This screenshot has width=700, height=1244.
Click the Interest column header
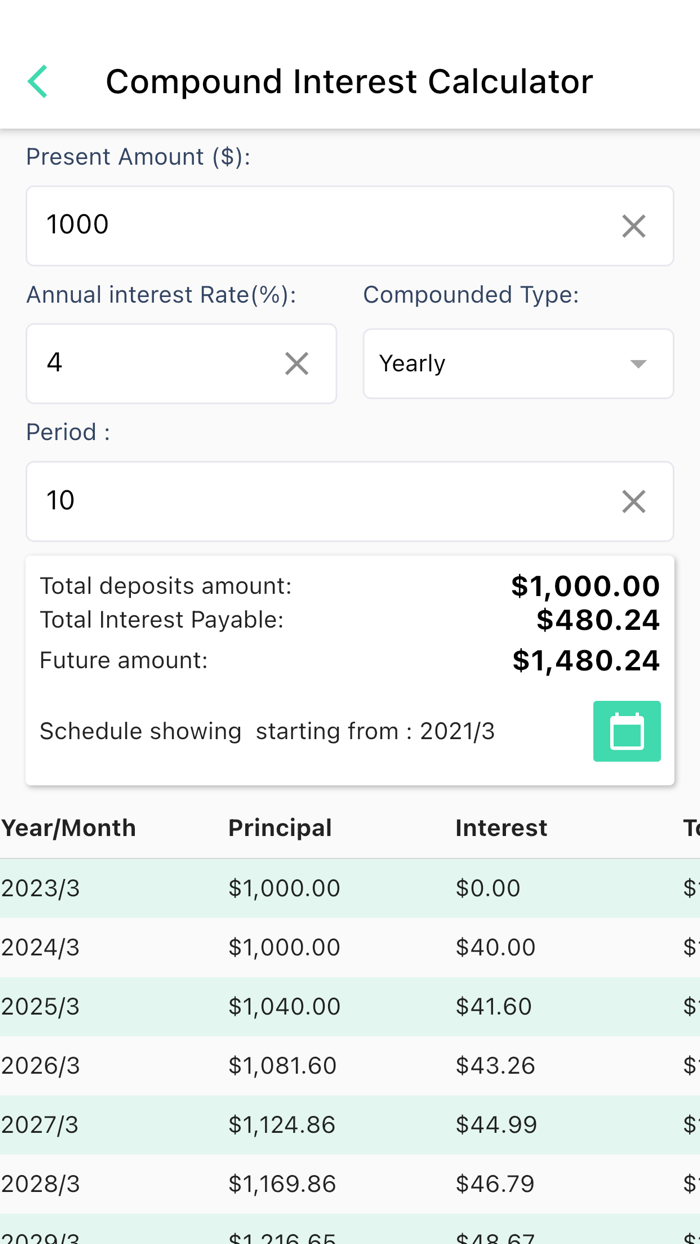pos(501,828)
